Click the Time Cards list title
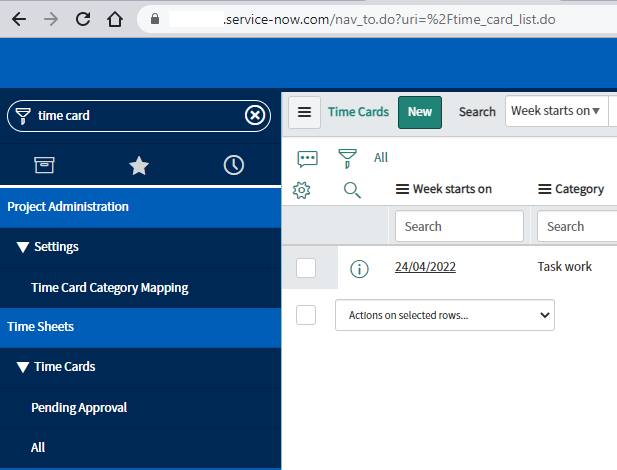The image size is (617, 470). point(358,112)
